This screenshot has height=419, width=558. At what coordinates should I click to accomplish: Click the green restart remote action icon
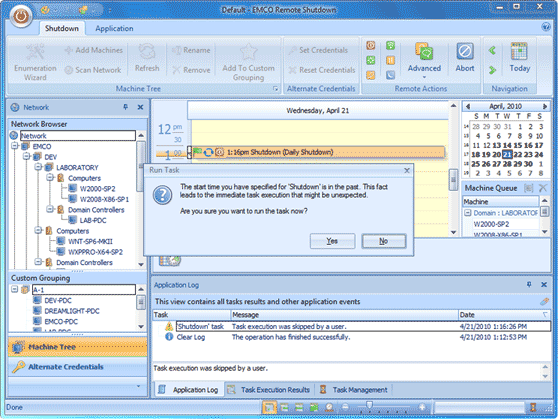tap(371, 60)
